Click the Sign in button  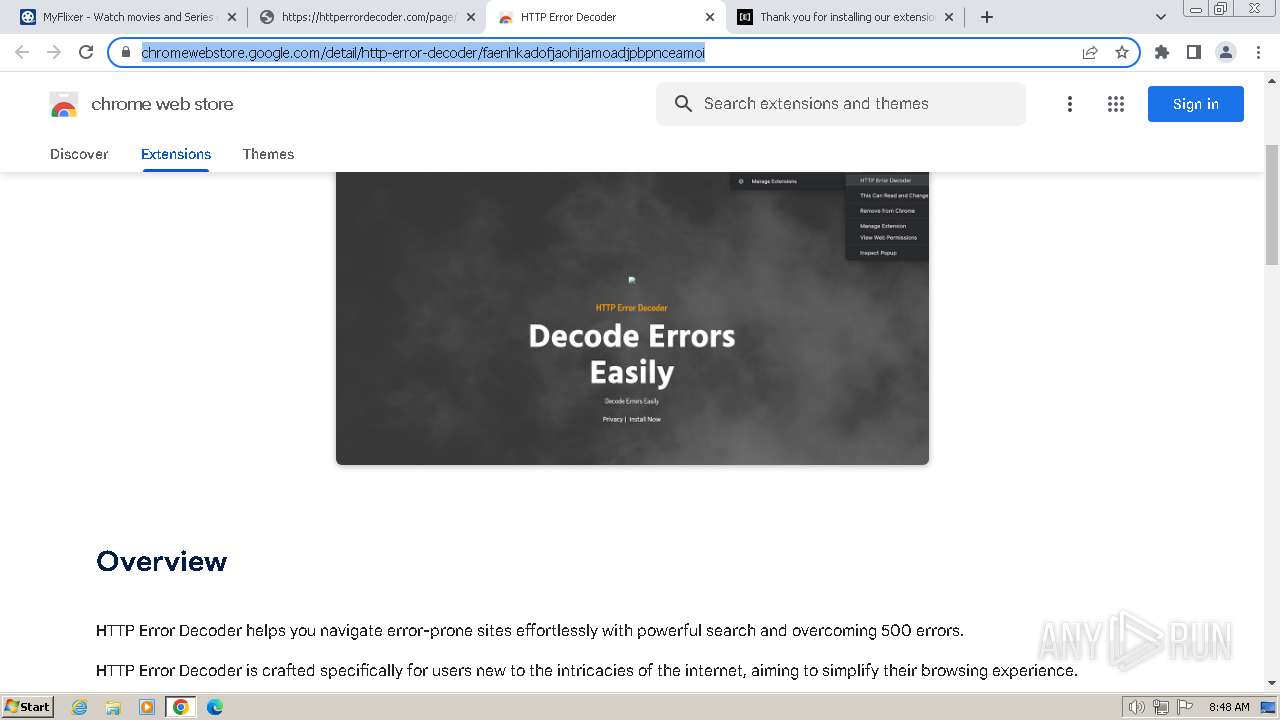point(1196,104)
